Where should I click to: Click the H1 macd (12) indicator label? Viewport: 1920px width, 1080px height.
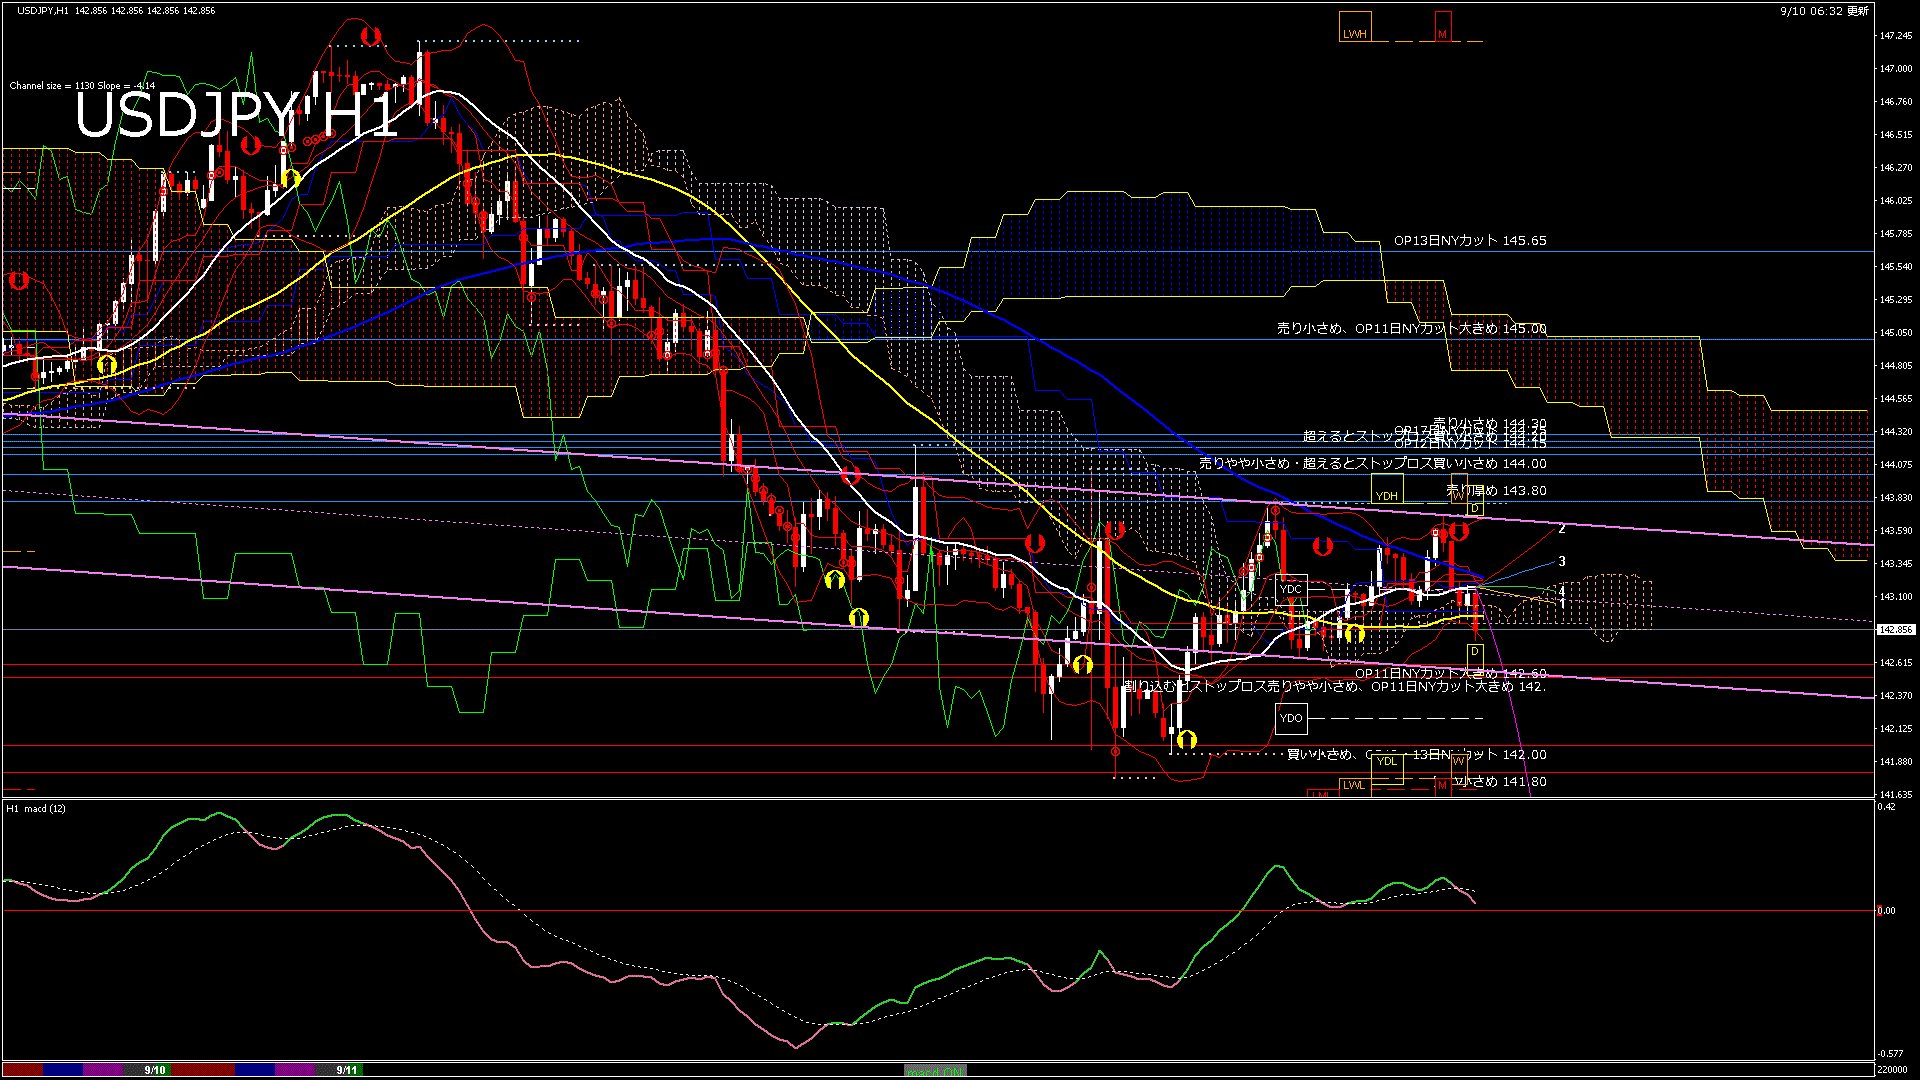click(36, 809)
